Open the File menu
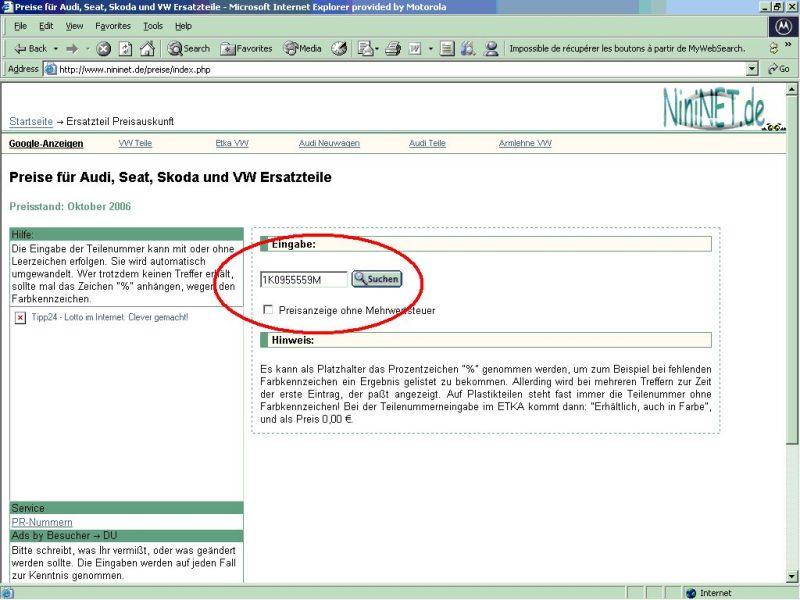This screenshot has height=600, width=800. coord(20,26)
